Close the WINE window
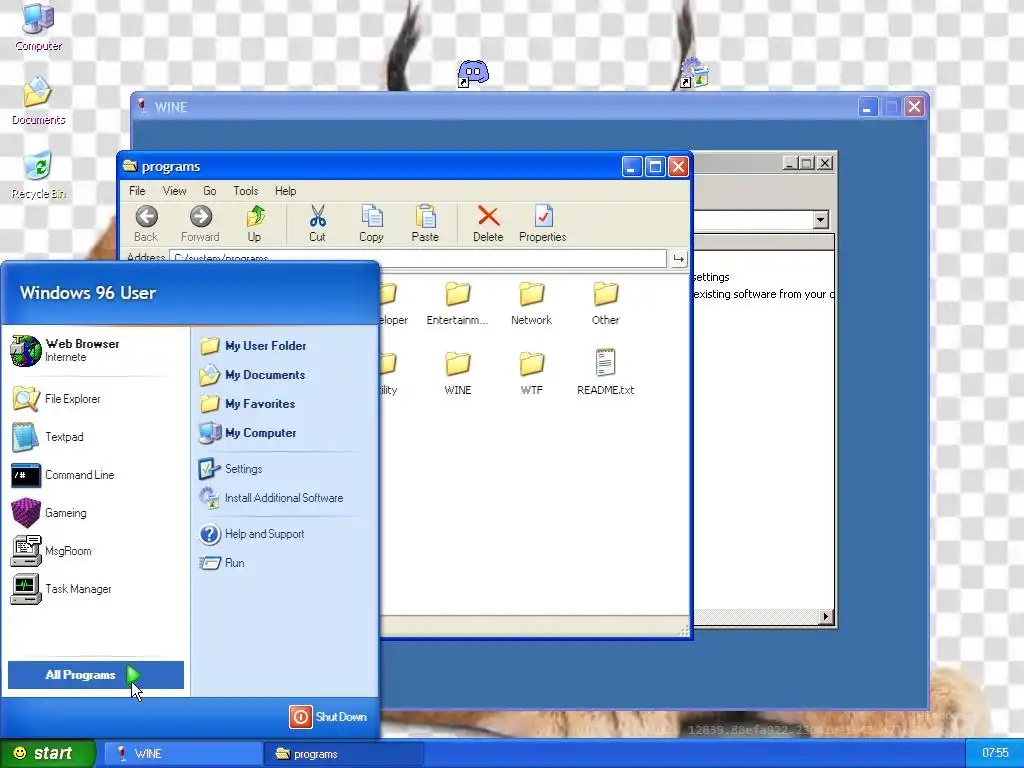 pyautogui.click(x=914, y=107)
